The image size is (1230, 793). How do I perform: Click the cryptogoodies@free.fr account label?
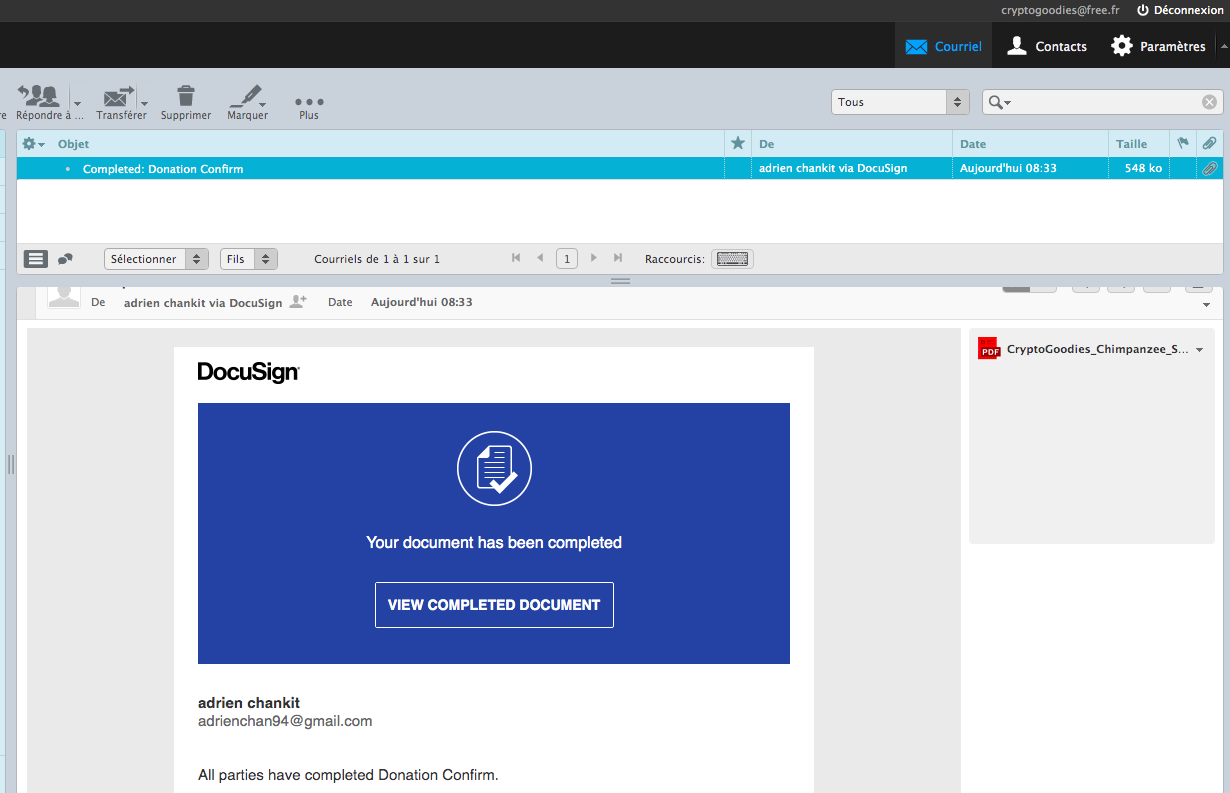[1060, 10]
